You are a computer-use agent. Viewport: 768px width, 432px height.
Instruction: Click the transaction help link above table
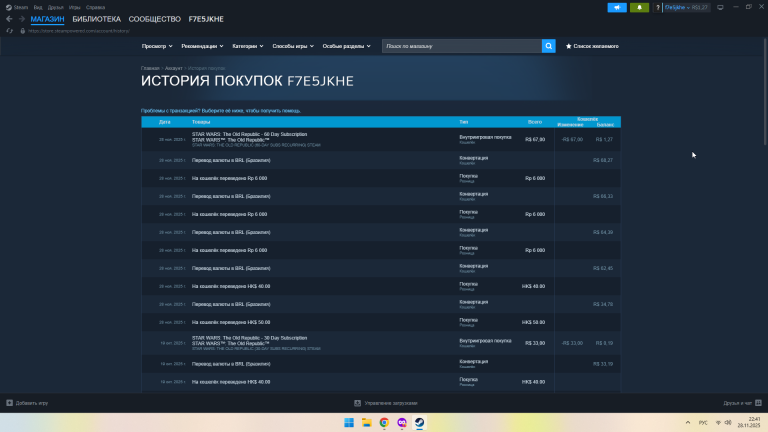[x=220, y=111]
